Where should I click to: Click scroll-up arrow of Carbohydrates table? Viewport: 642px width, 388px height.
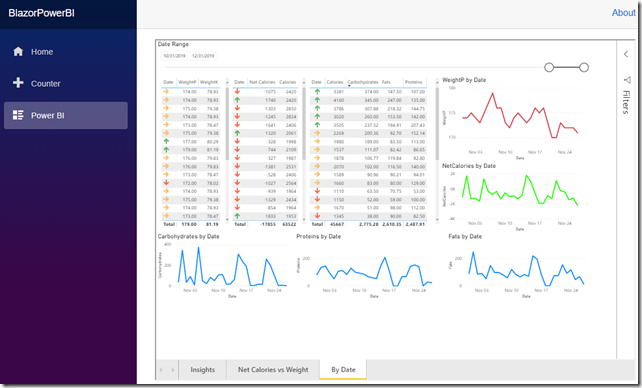coord(437,82)
